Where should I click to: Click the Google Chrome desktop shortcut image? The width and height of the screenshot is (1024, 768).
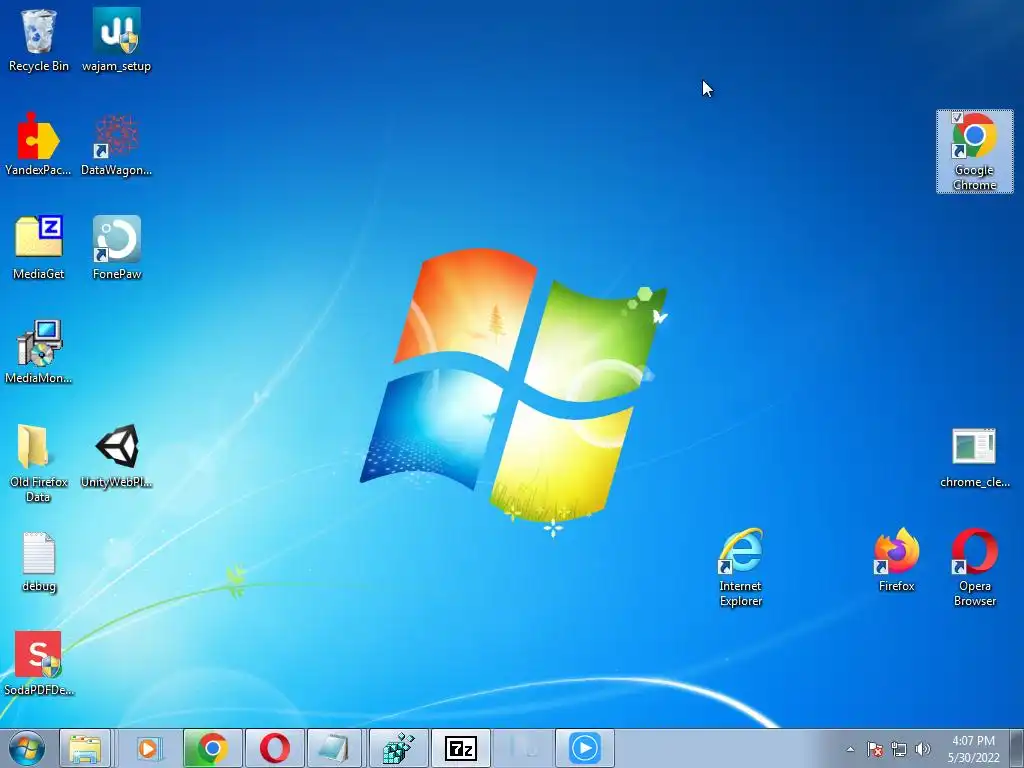pos(974,136)
